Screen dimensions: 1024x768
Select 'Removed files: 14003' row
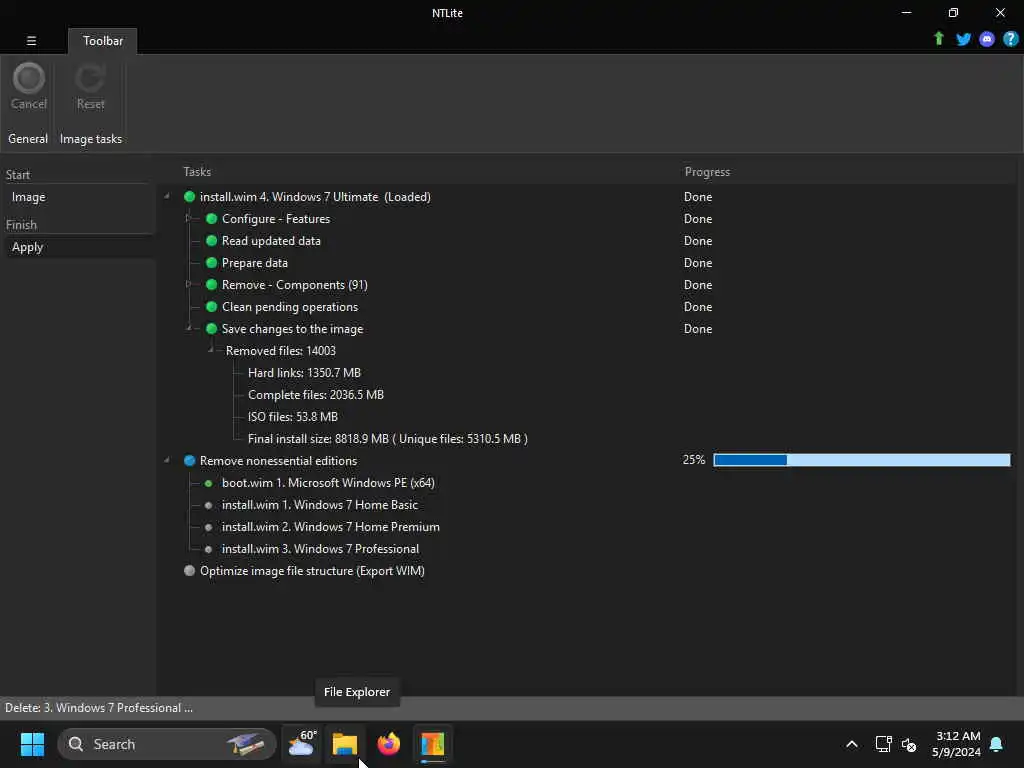[x=281, y=351]
